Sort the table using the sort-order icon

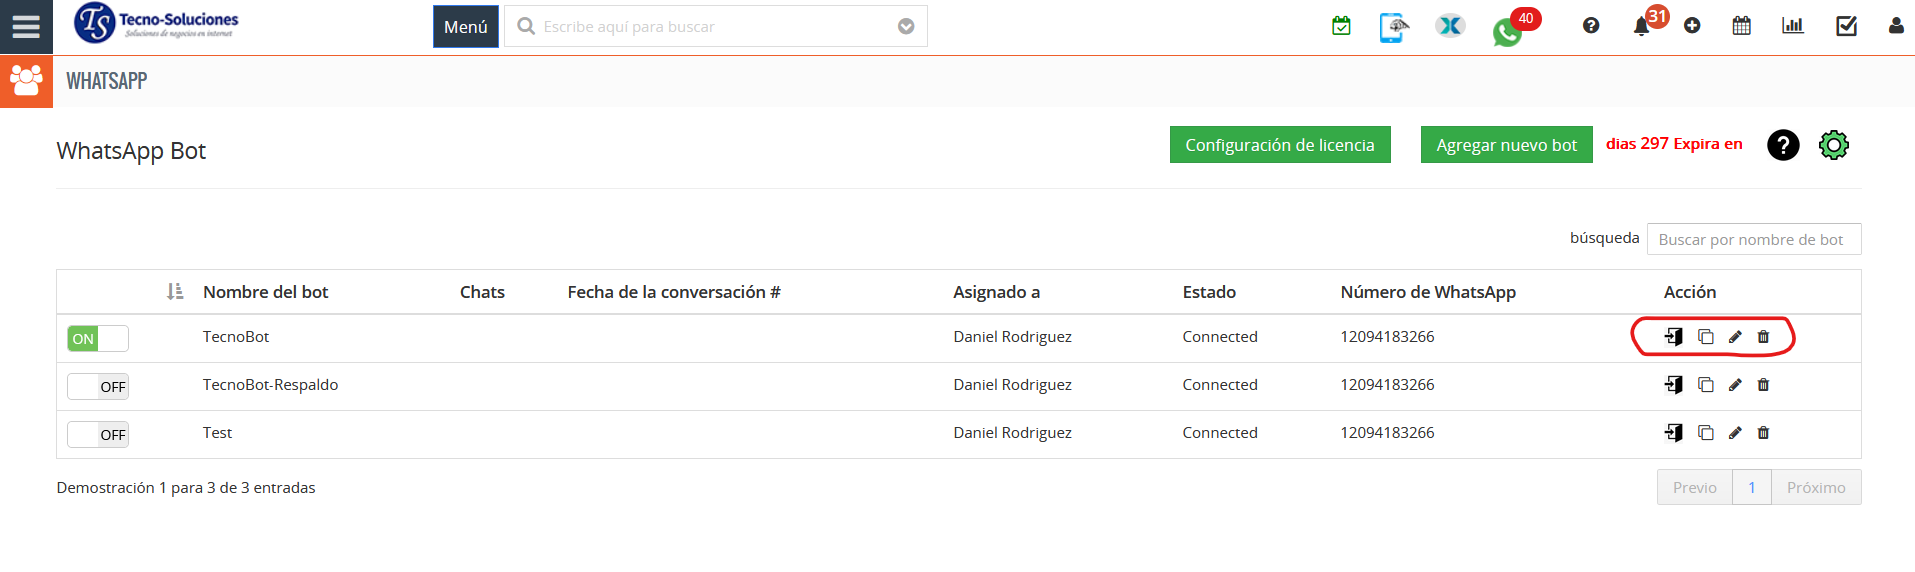[175, 292]
